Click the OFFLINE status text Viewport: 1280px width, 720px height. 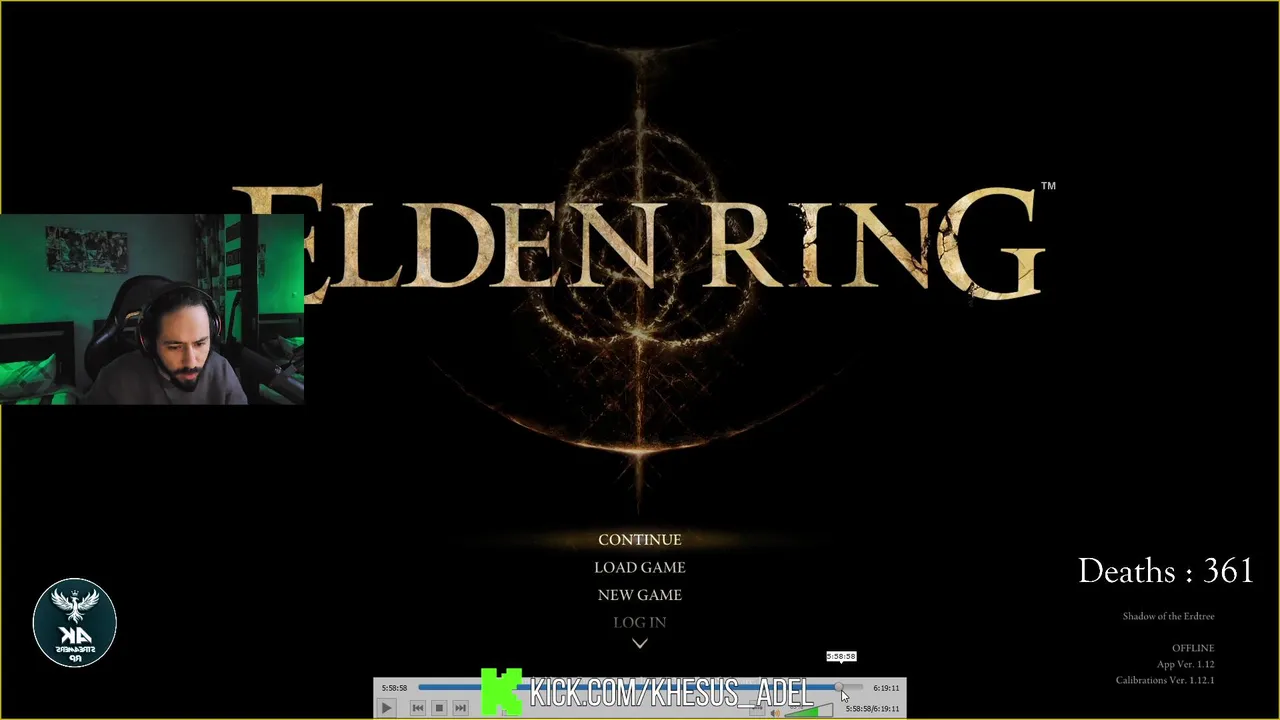pos(1193,648)
